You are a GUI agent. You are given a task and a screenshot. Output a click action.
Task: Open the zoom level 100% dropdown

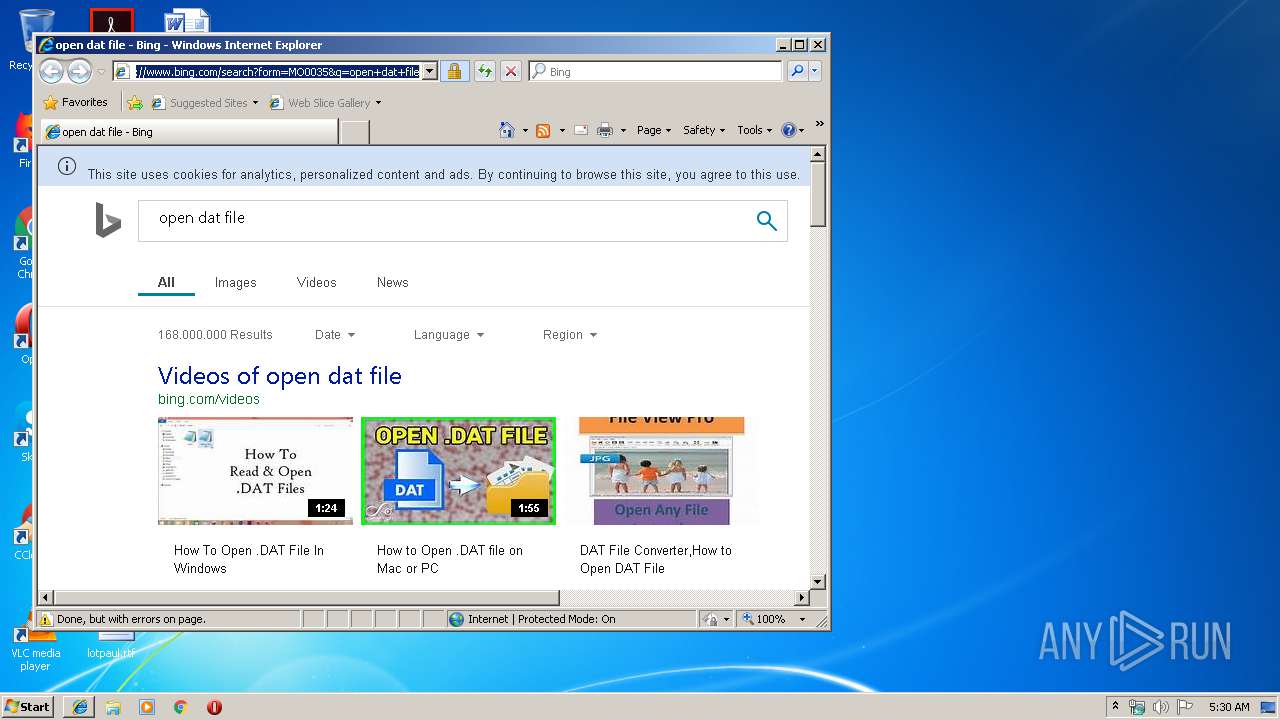click(802, 619)
